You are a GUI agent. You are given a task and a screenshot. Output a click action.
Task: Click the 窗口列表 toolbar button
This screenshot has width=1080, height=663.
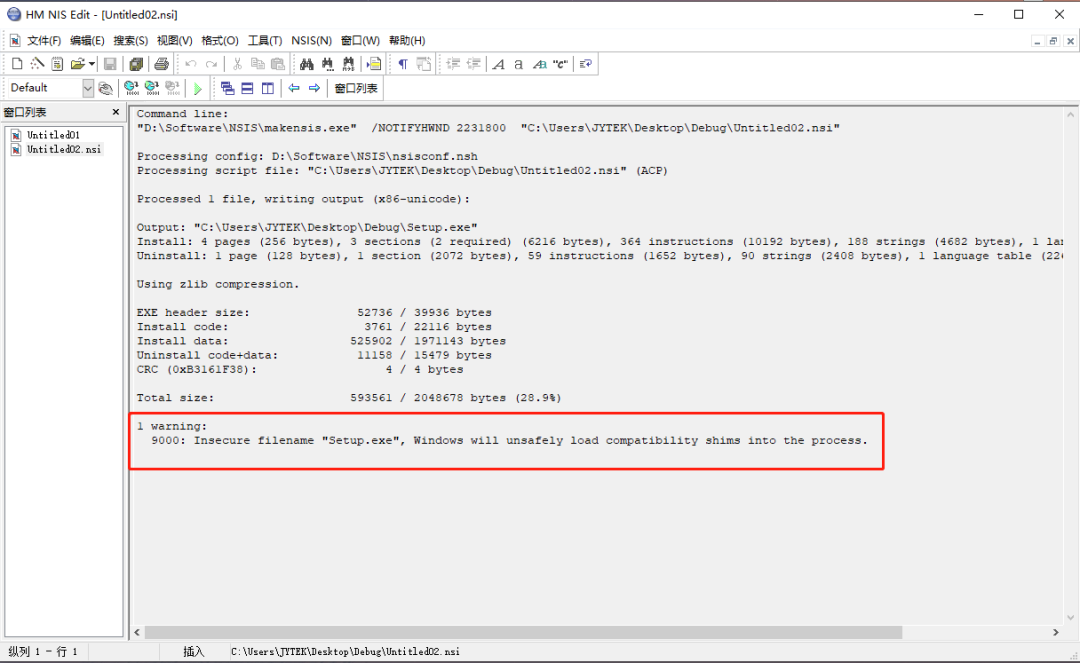pyautogui.click(x=356, y=88)
